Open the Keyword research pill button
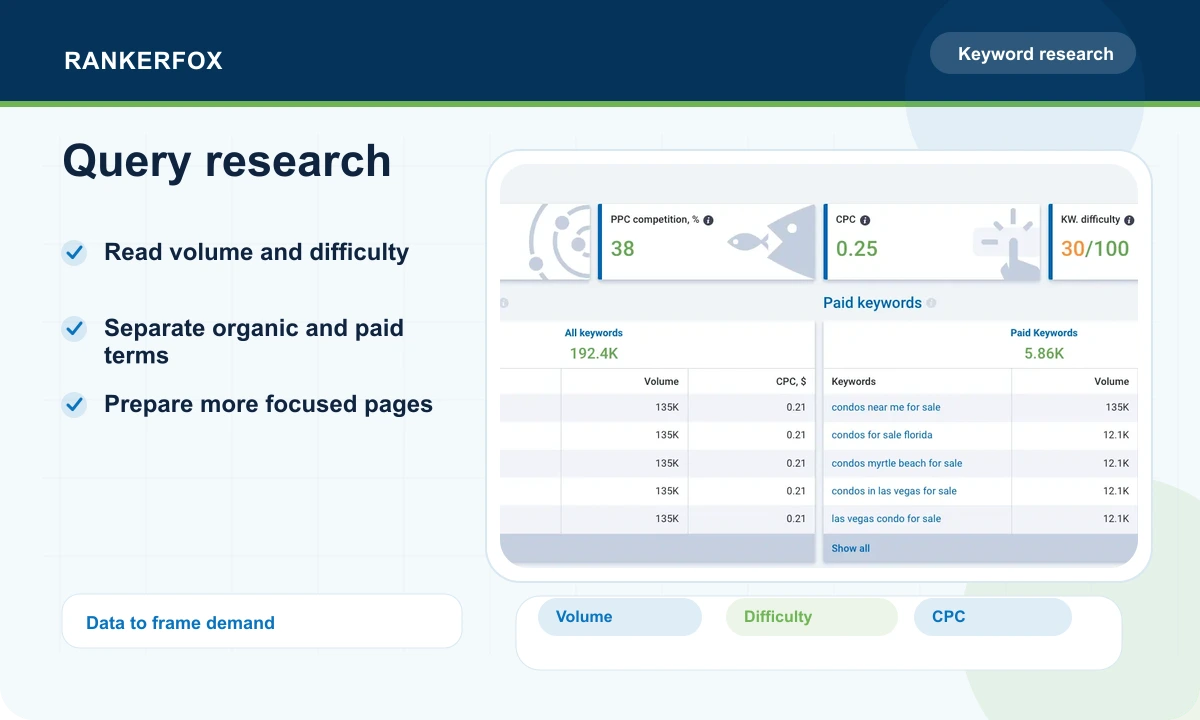The image size is (1200, 720). click(x=1033, y=54)
